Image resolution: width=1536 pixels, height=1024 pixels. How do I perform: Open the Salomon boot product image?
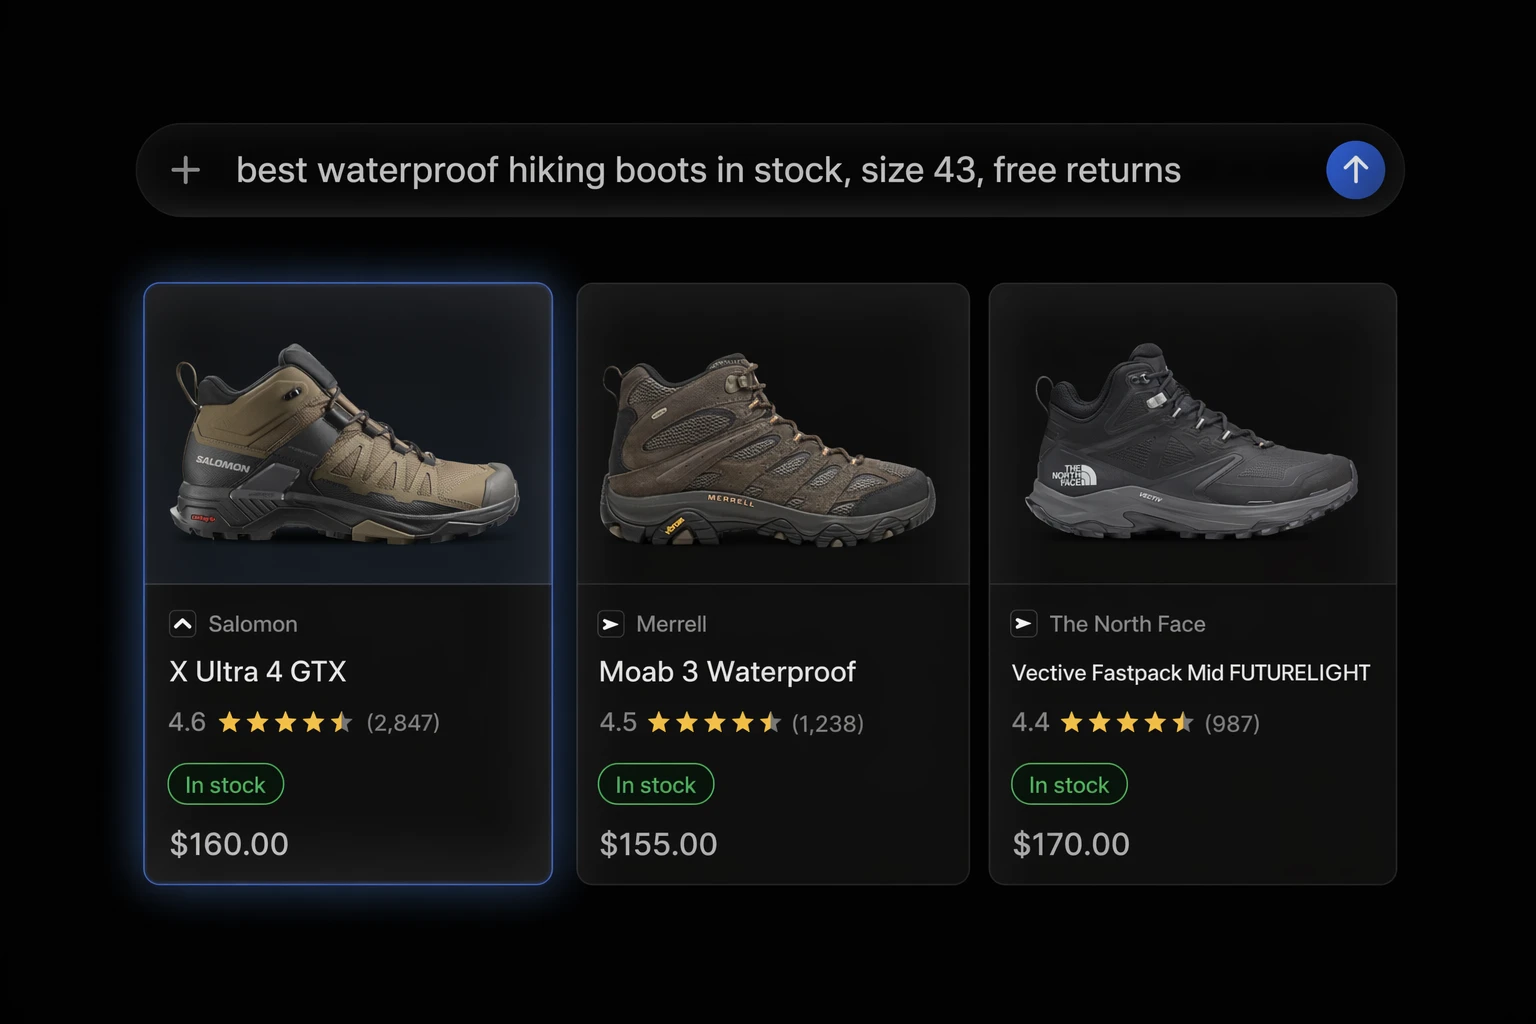pyautogui.click(x=348, y=434)
